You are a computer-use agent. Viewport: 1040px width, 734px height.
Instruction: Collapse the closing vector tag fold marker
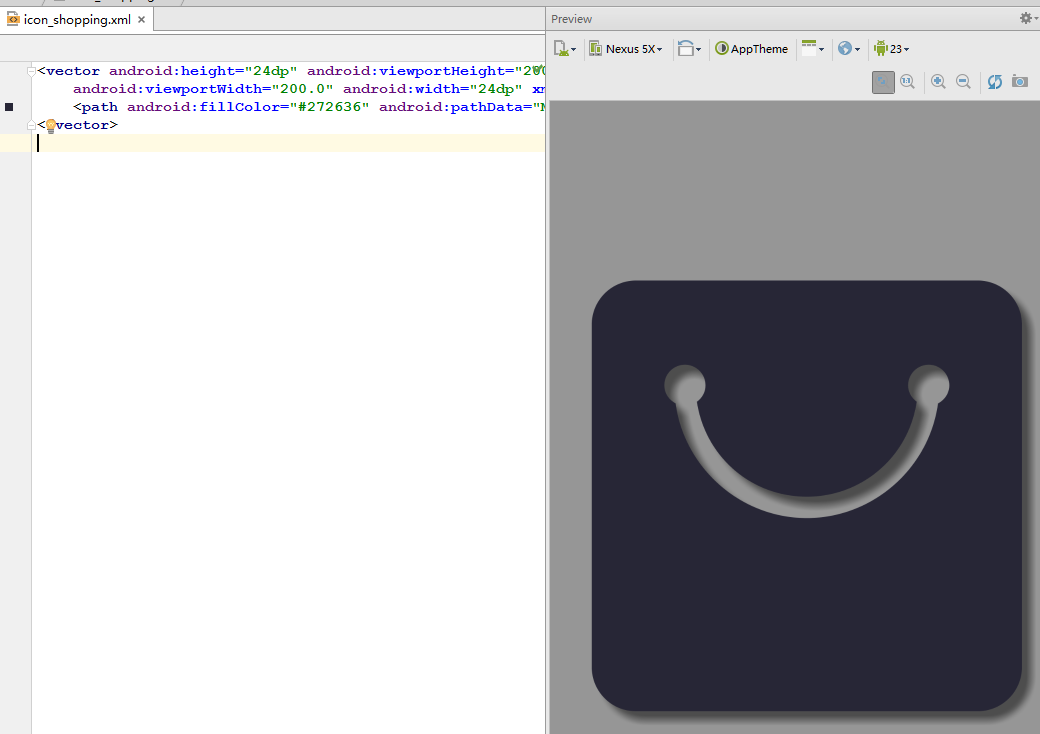31,125
